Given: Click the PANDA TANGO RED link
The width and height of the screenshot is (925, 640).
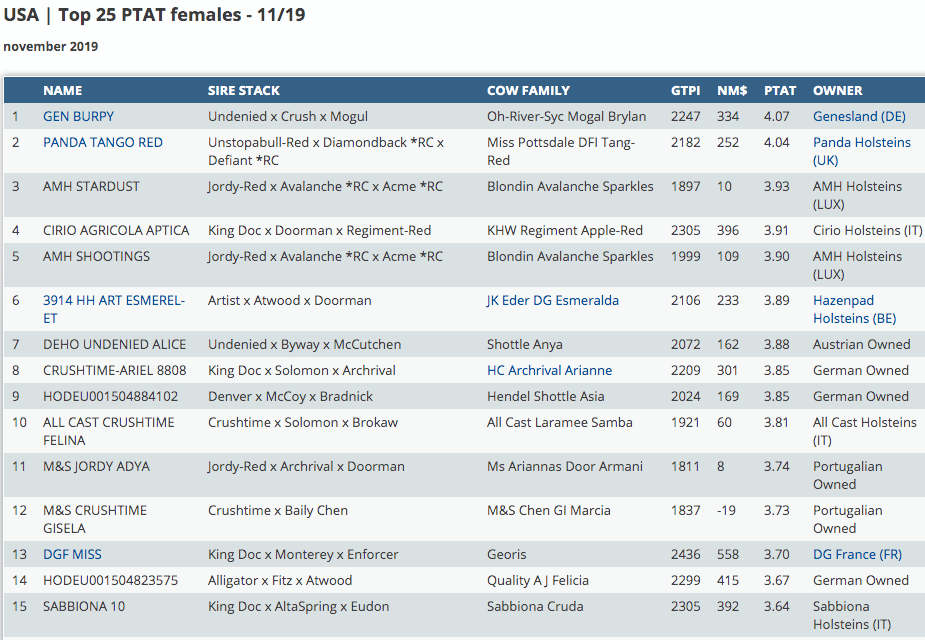Looking at the screenshot, I should tap(102, 142).
